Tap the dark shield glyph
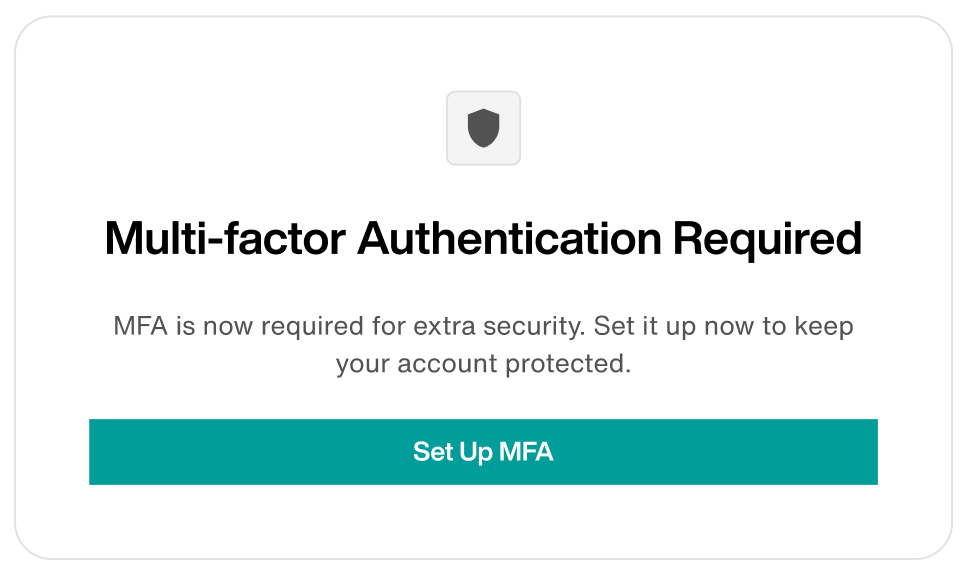This screenshot has width=966, height=575. pos(483,128)
